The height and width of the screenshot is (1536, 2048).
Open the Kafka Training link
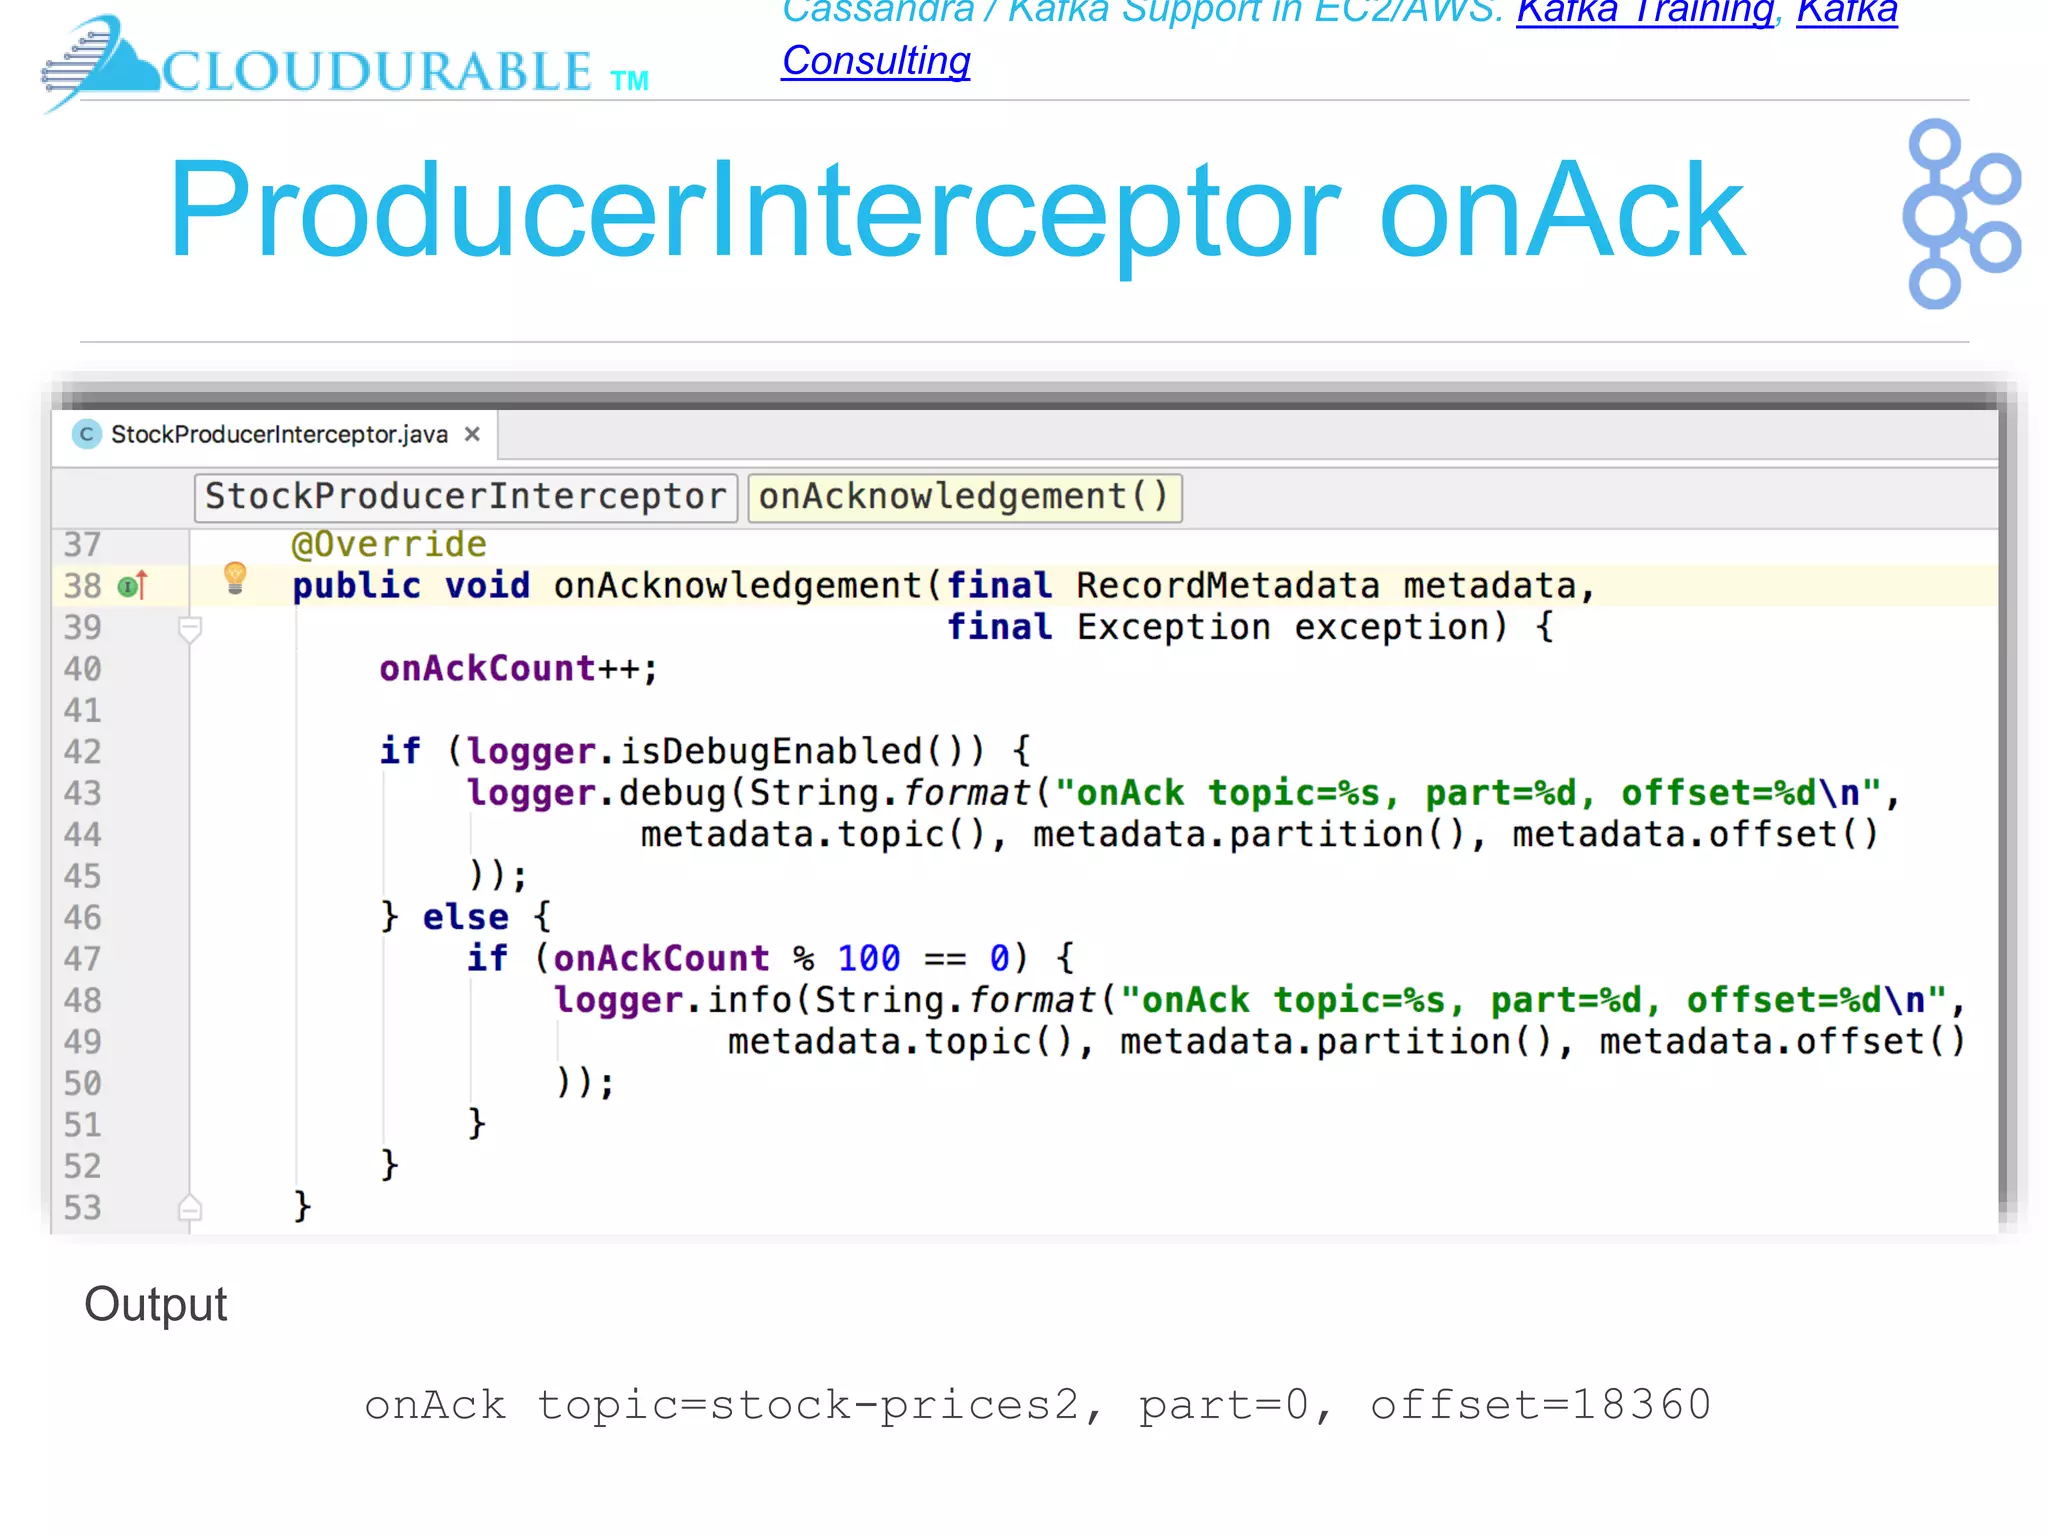1644,12
